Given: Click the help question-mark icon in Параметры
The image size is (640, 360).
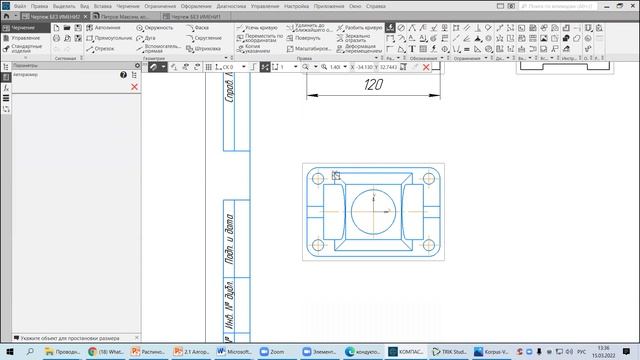Looking at the screenshot, I should point(123,75).
